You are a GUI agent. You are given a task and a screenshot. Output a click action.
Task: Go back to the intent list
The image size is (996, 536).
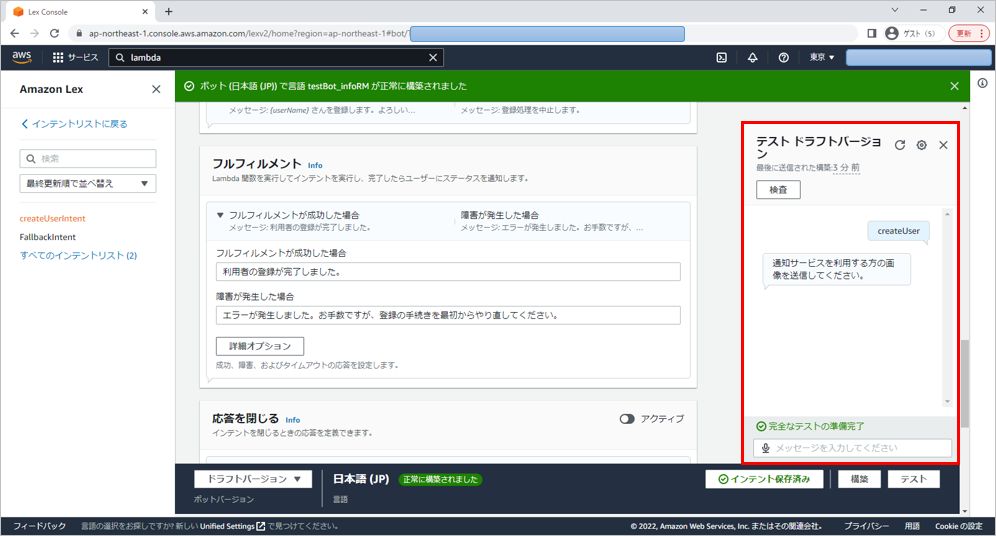74,124
